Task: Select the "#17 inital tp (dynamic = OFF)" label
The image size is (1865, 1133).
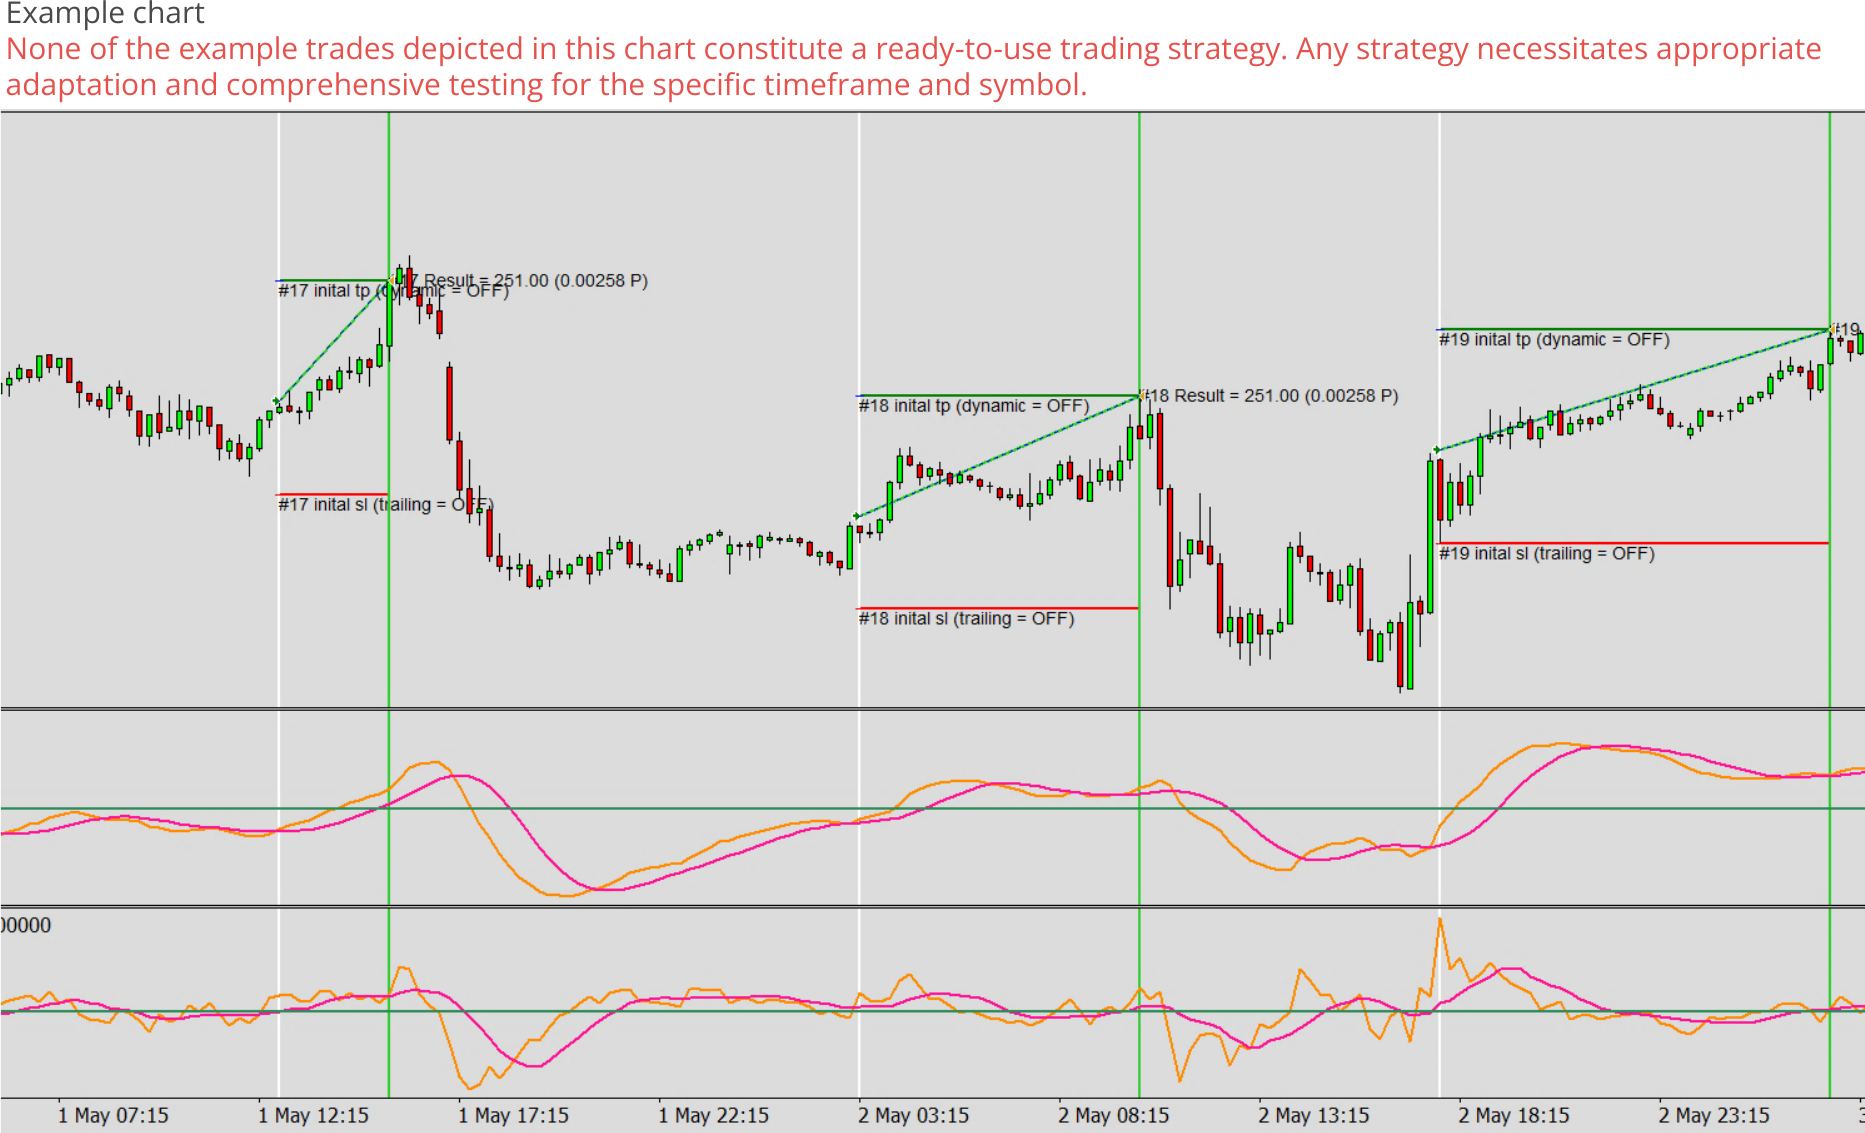Action: tap(393, 291)
